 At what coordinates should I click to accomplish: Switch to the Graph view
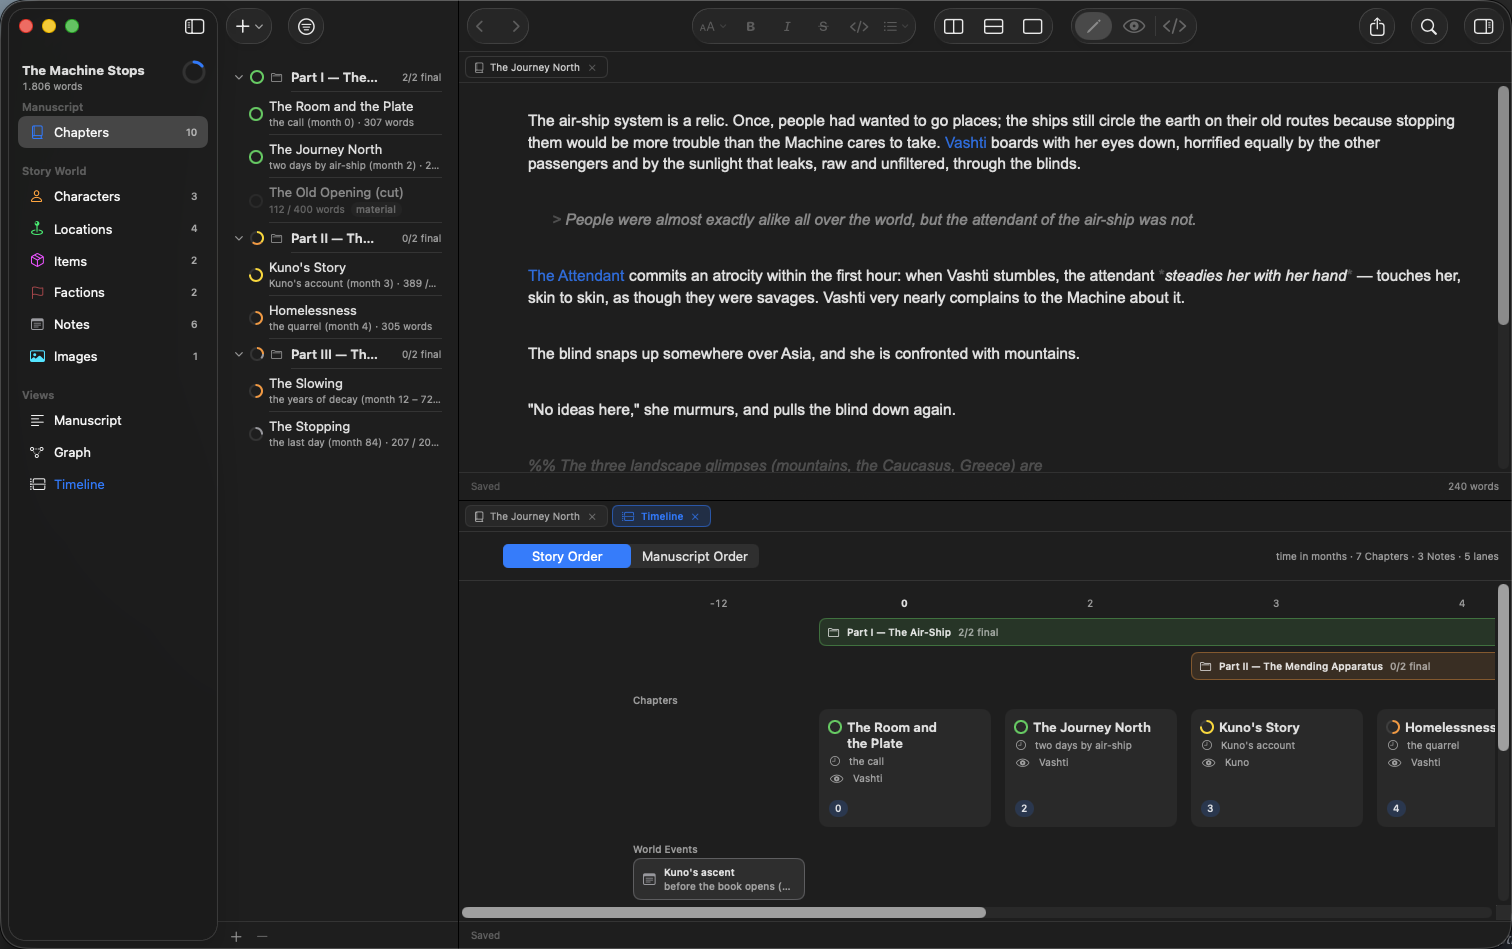pyautogui.click(x=113, y=452)
